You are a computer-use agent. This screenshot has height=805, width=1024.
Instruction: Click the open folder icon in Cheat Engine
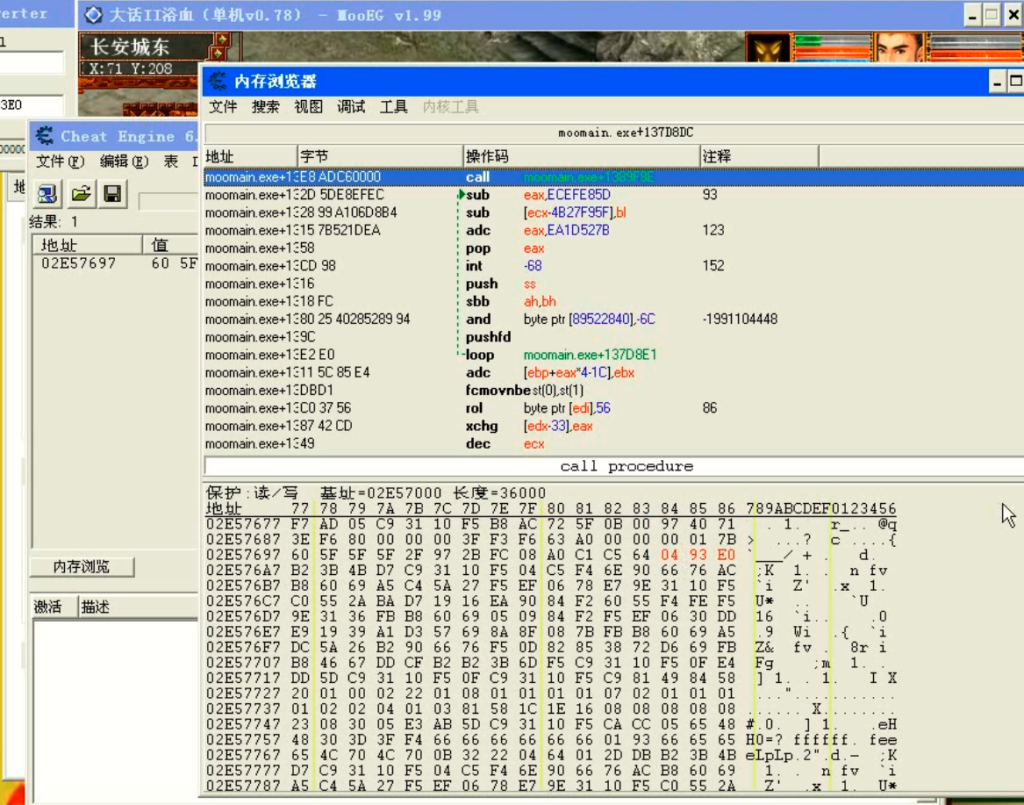tap(80, 193)
